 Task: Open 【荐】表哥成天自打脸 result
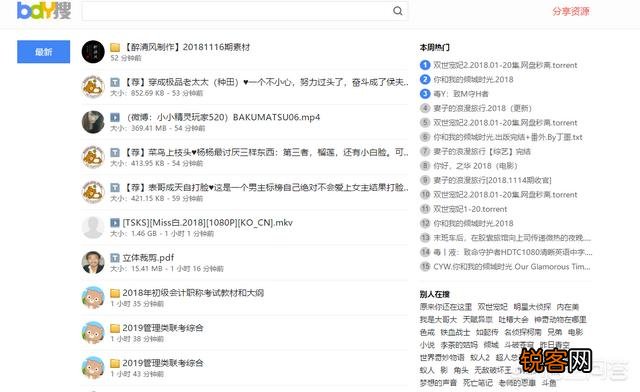point(265,187)
